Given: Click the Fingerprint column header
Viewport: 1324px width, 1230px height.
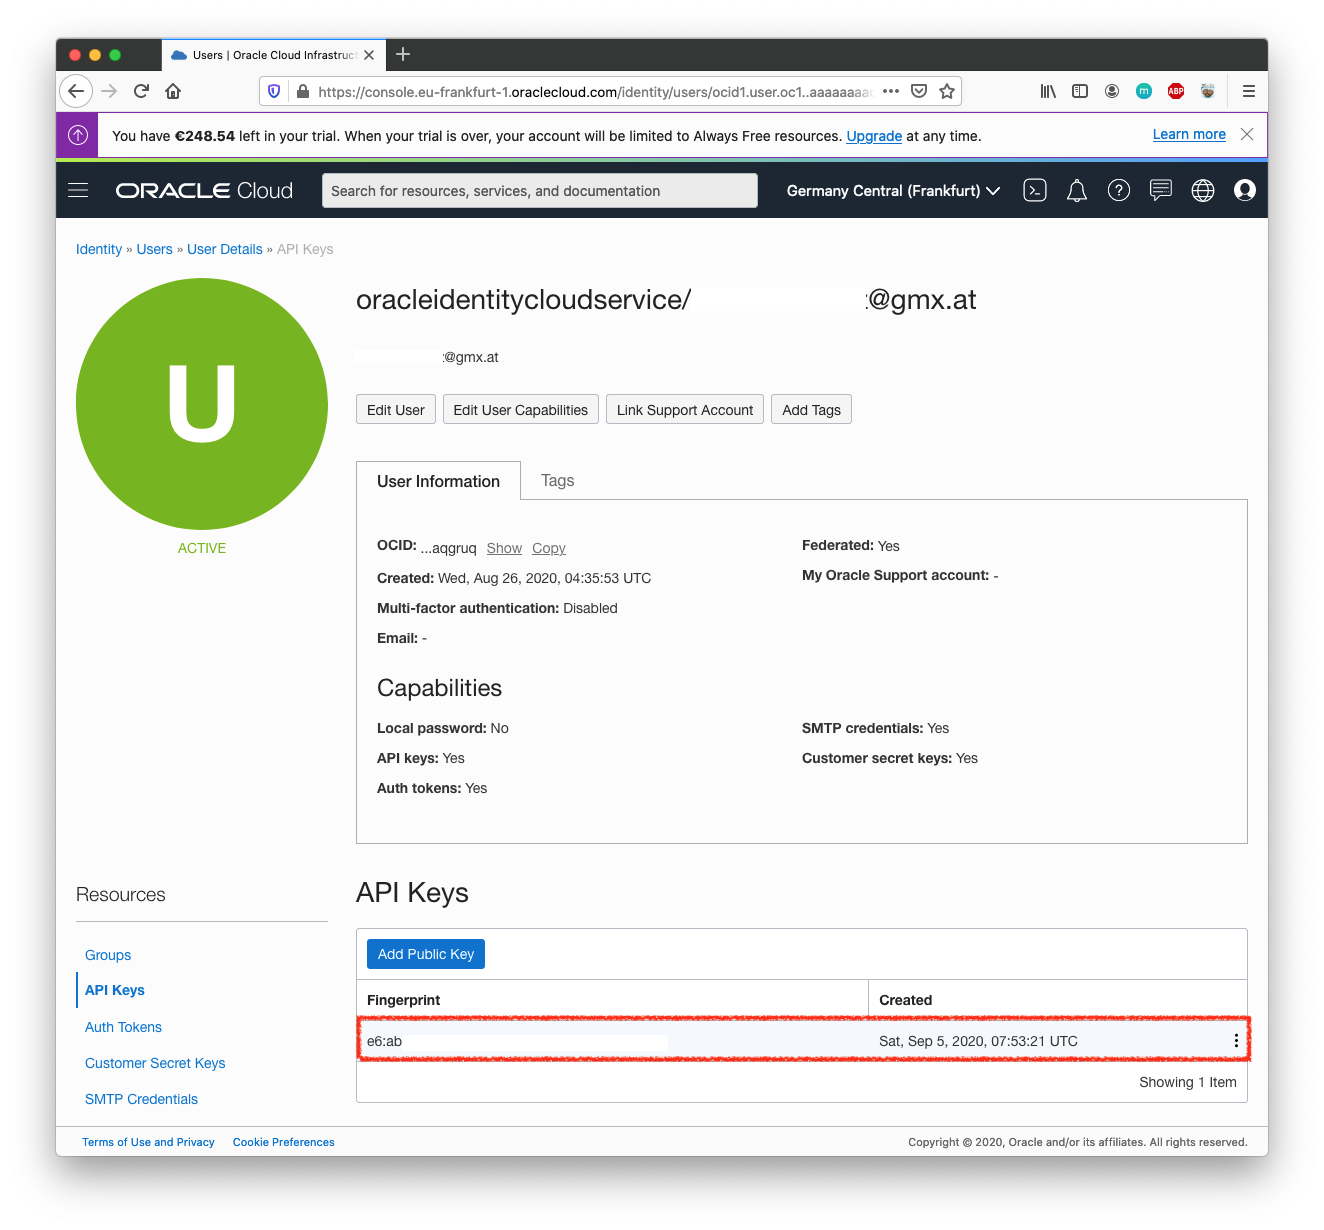Looking at the screenshot, I should pos(404,1000).
